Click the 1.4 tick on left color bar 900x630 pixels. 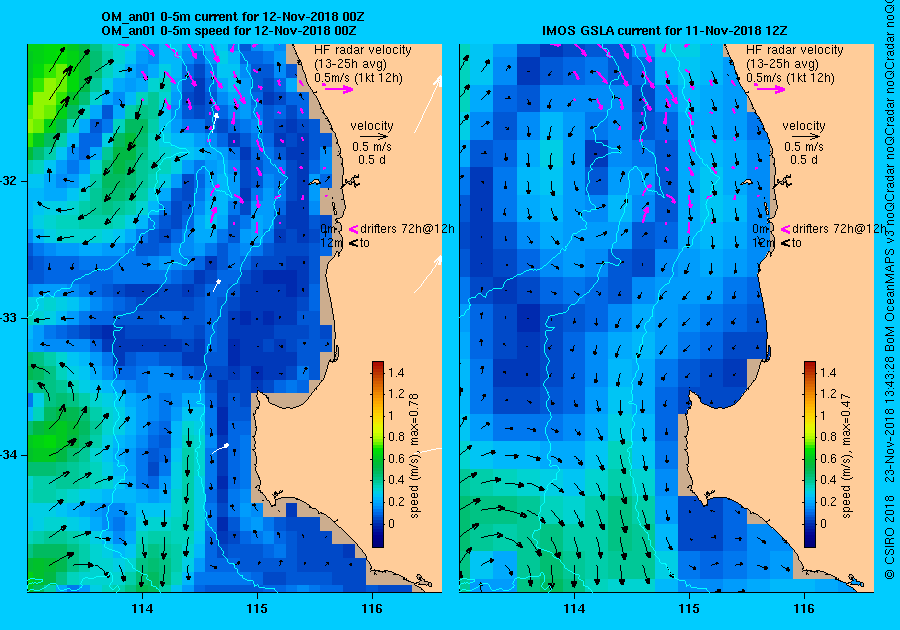point(396,373)
